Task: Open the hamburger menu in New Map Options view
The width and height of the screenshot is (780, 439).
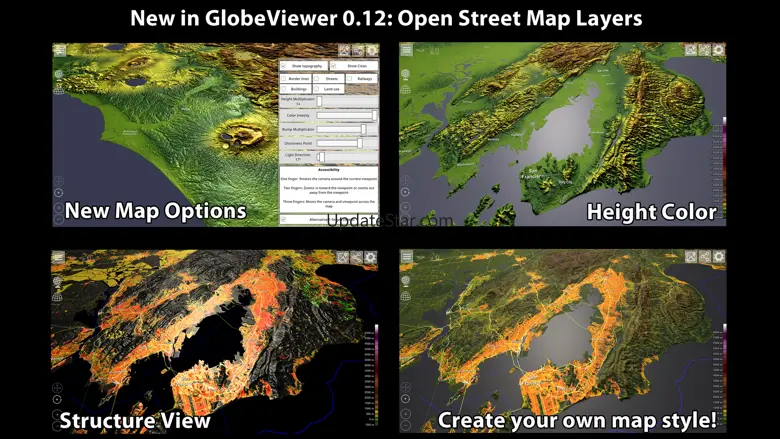Action: click(x=60, y=50)
